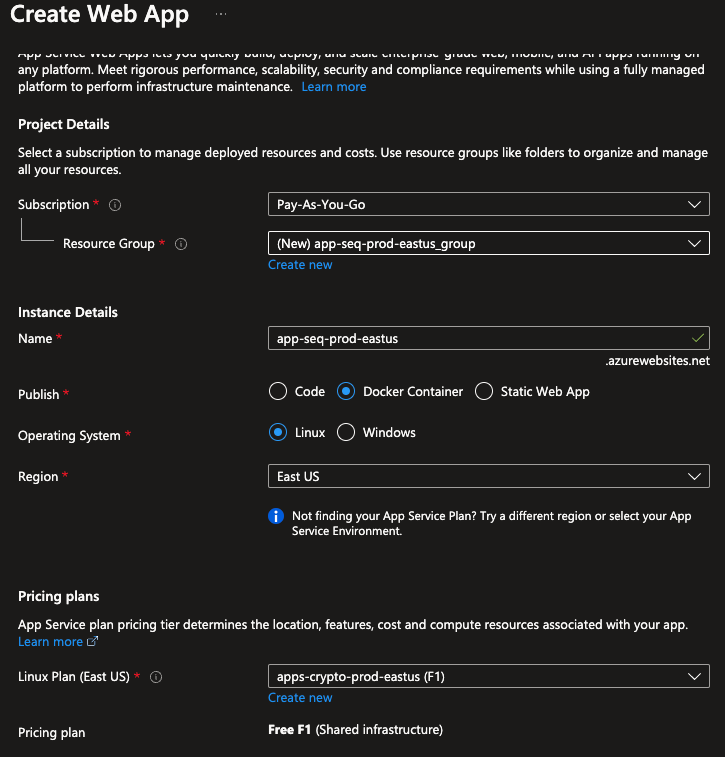Select the Code publish option
The image size is (725, 757).
[x=278, y=392]
